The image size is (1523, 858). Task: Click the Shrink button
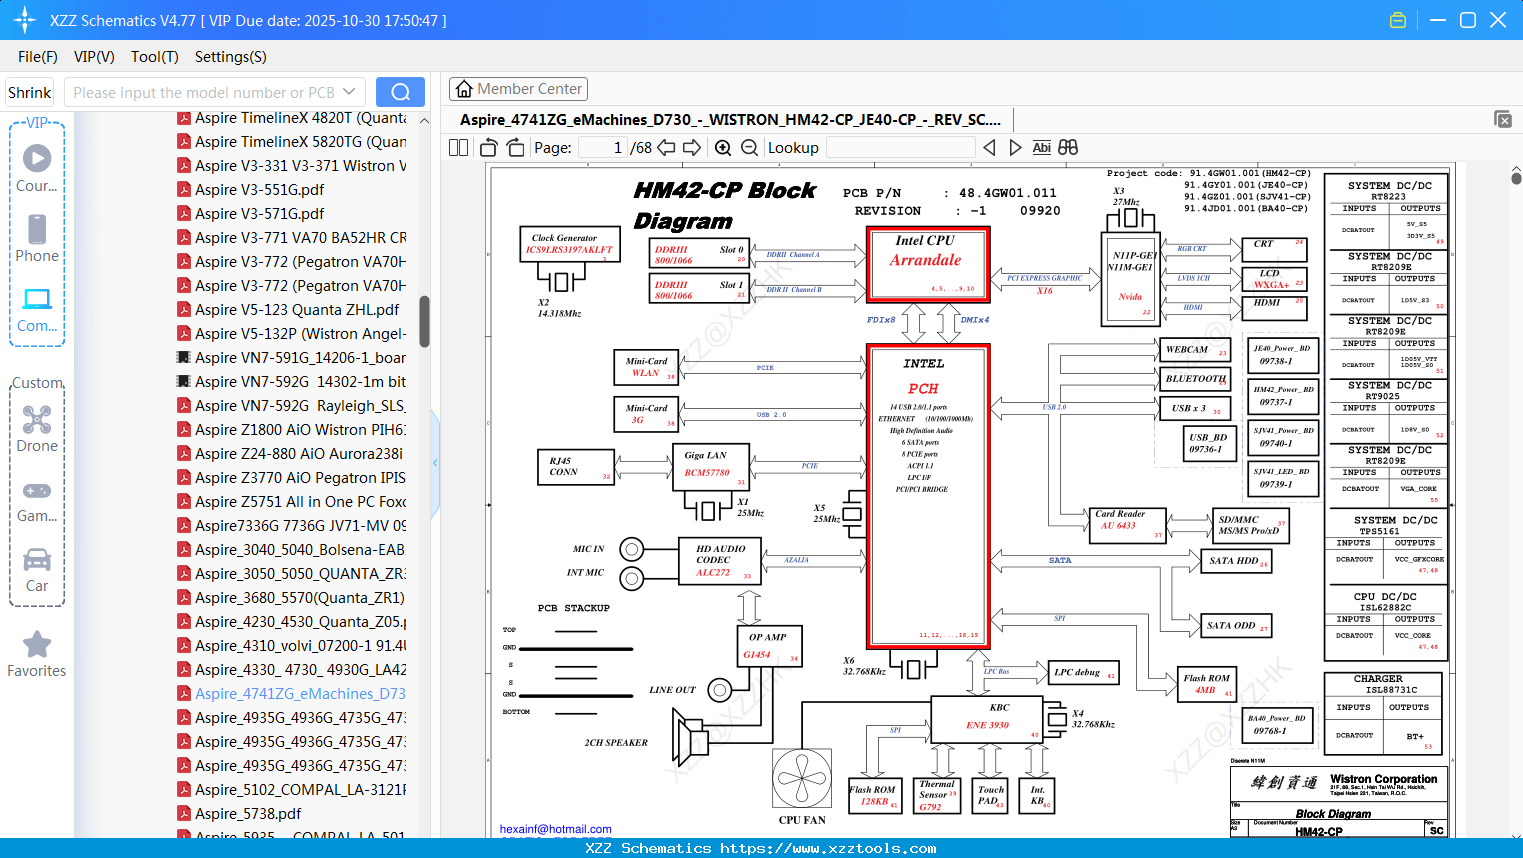(x=29, y=92)
